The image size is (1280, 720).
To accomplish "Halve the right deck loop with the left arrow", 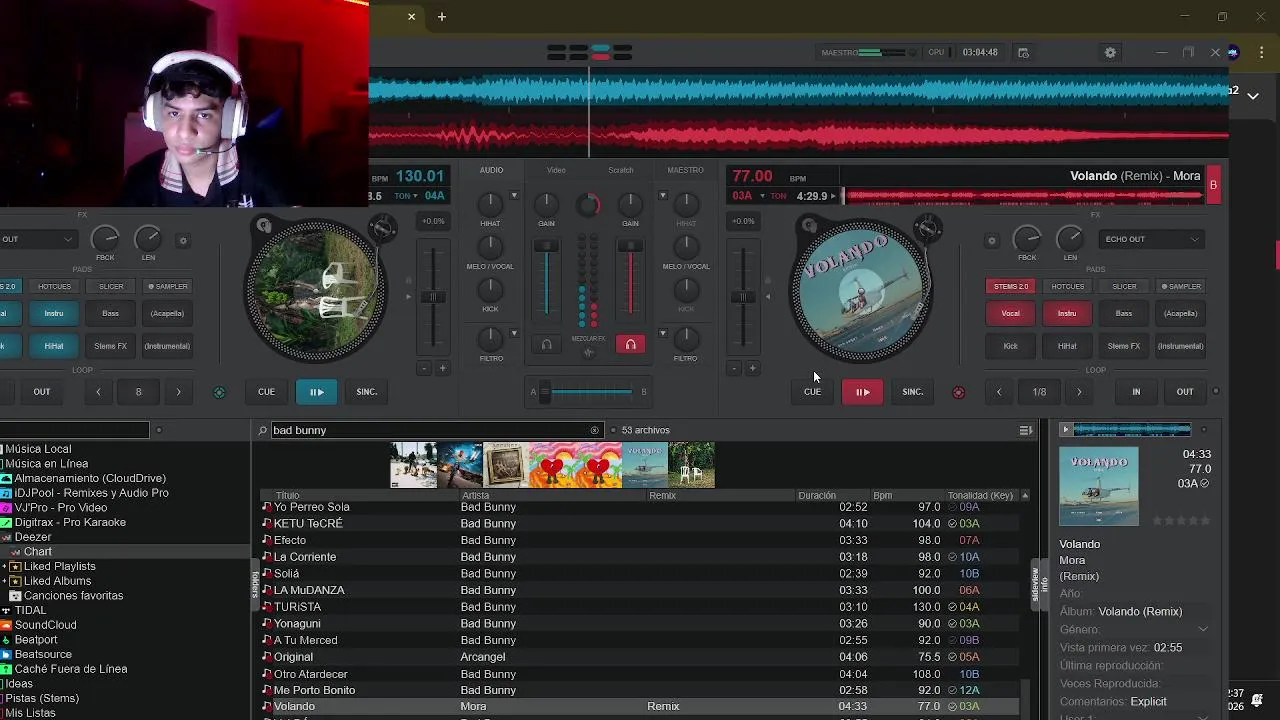I will (998, 392).
